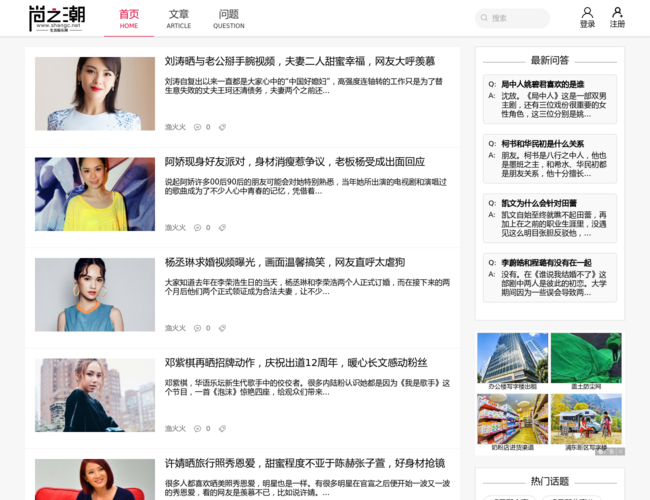Click the 阿娇 article thumbnail image

95,194
